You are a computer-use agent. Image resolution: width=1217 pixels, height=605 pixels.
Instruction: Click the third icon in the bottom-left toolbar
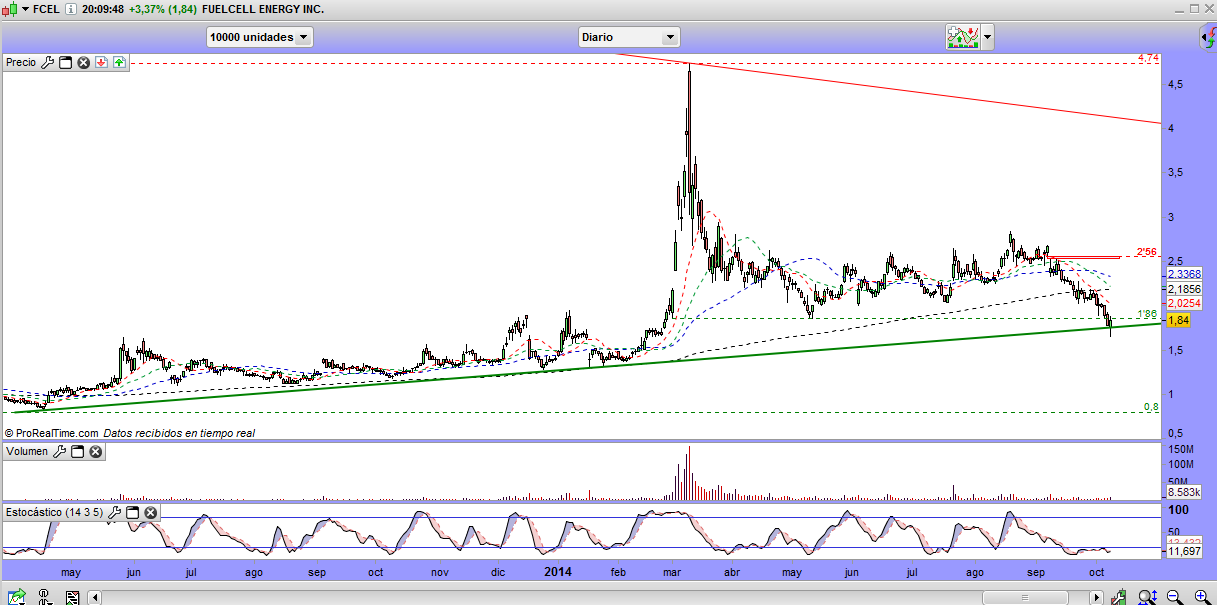pos(73,597)
